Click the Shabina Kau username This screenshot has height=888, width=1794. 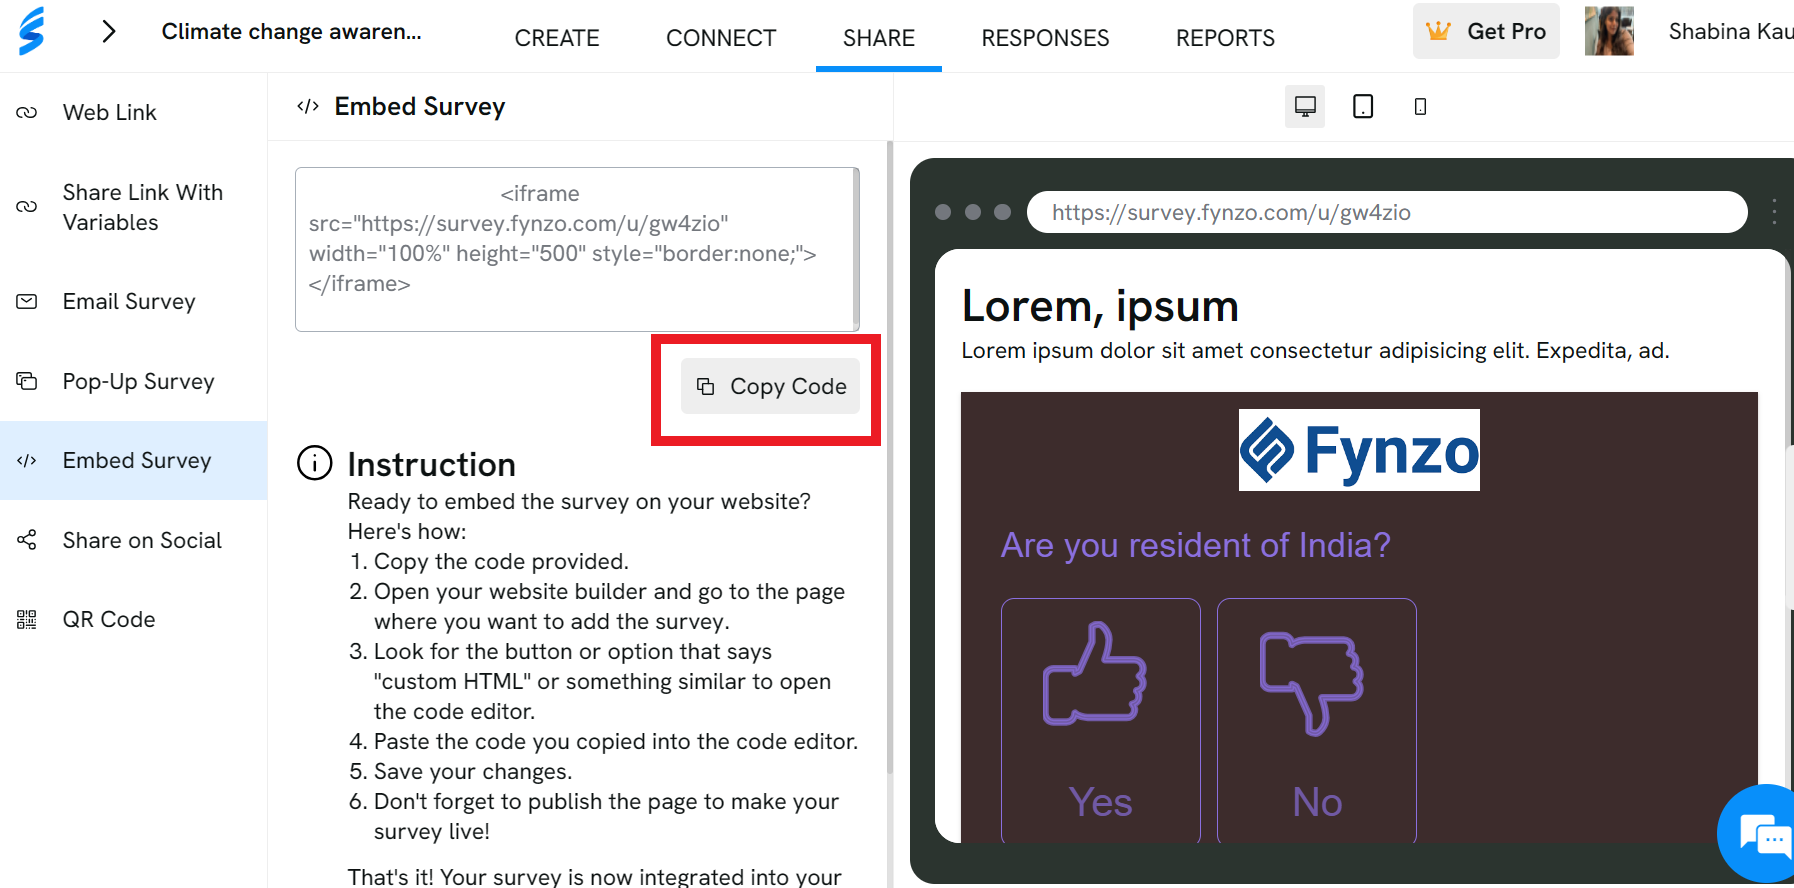tap(1731, 31)
